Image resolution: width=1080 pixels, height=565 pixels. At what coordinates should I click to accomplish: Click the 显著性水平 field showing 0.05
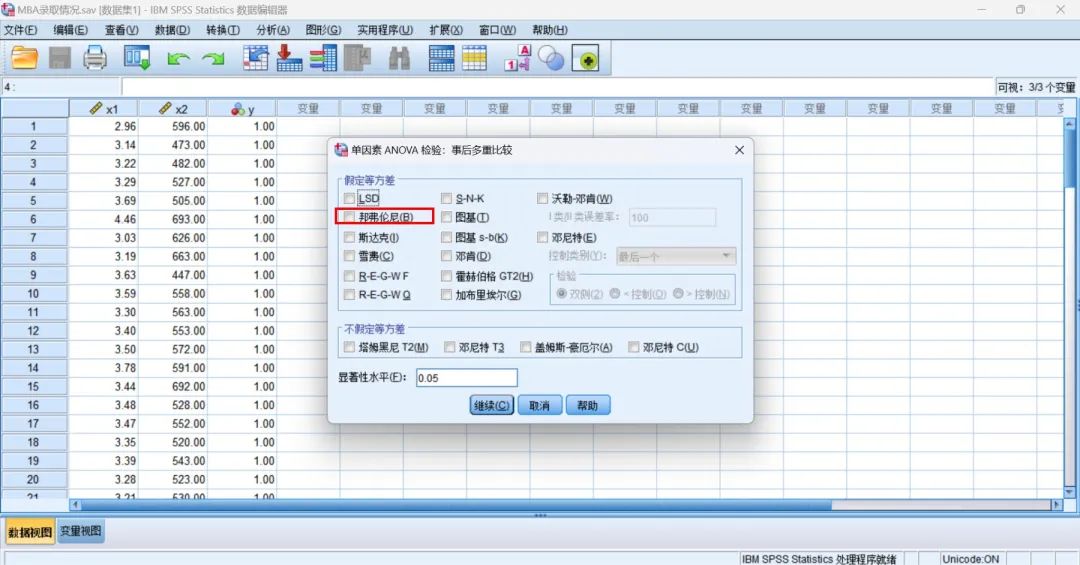[x=466, y=378]
